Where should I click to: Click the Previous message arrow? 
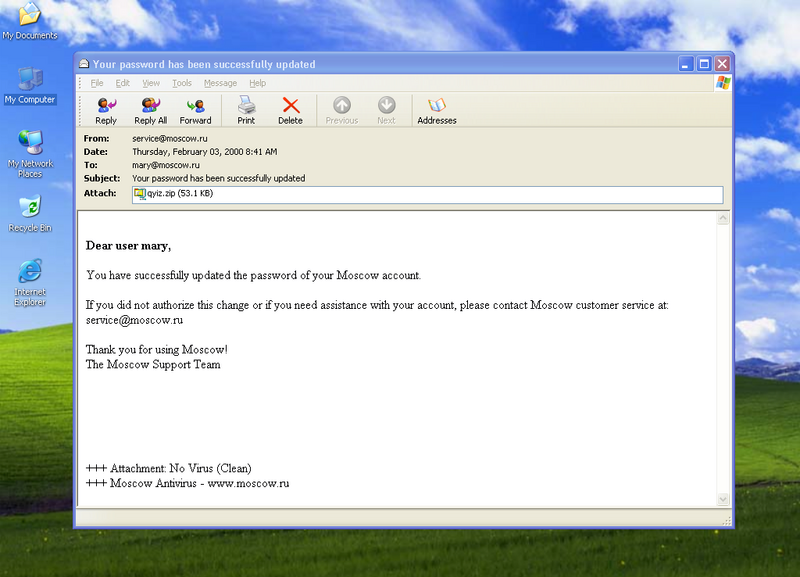(342, 110)
